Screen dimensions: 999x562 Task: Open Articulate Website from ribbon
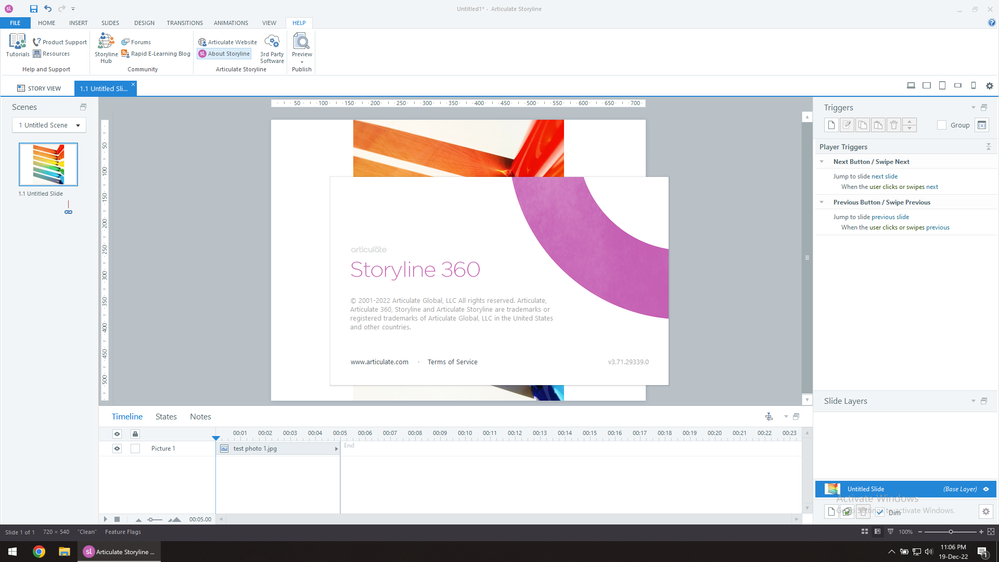[227, 42]
